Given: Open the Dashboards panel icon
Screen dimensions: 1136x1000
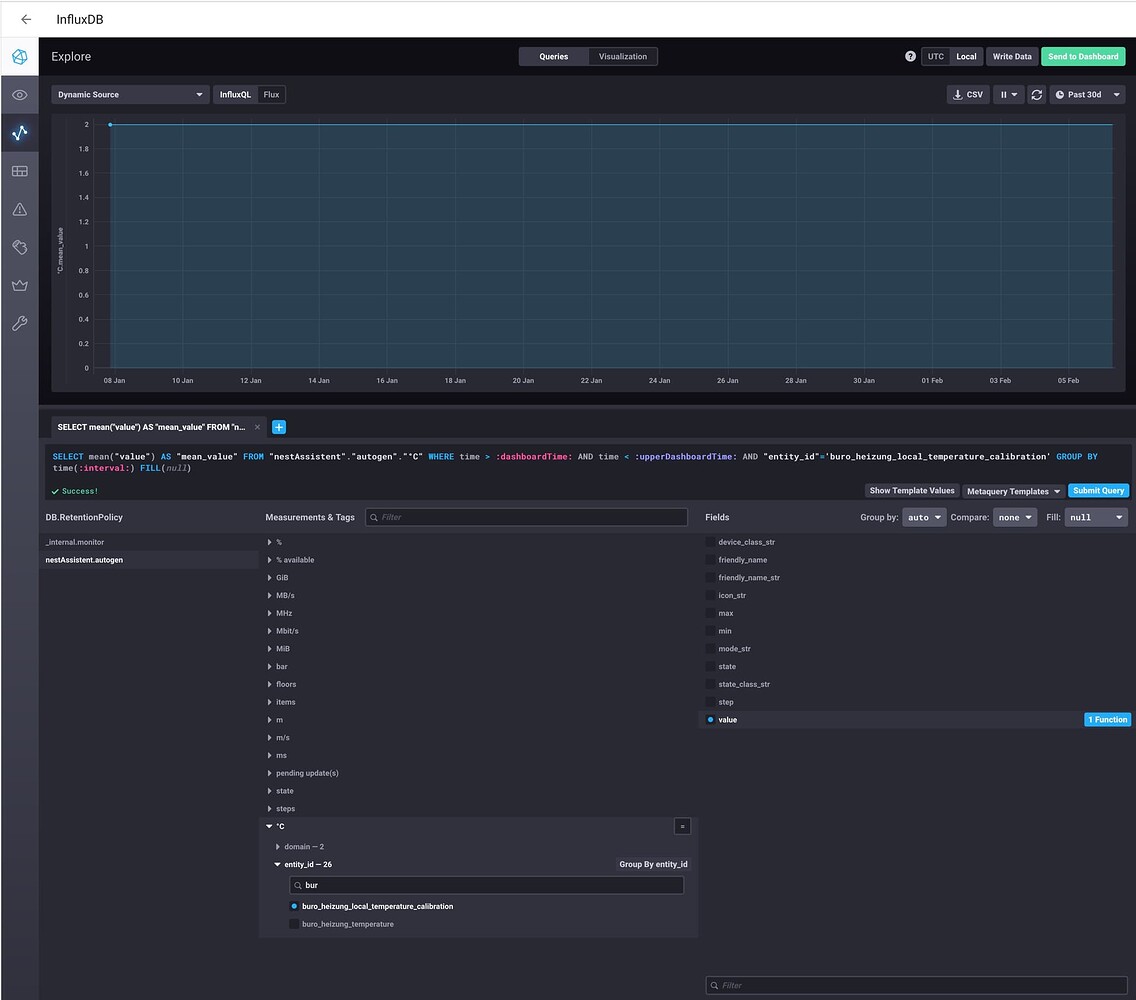Looking at the screenshot, I should [19, 171].
